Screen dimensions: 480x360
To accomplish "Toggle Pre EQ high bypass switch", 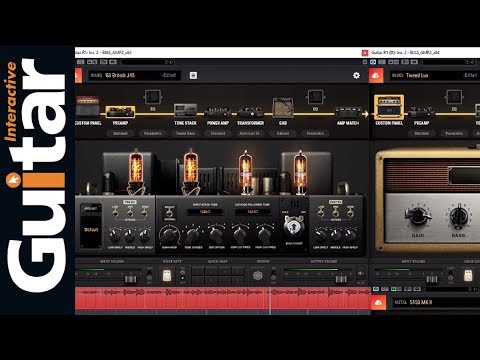I will (x=145, y=213).
